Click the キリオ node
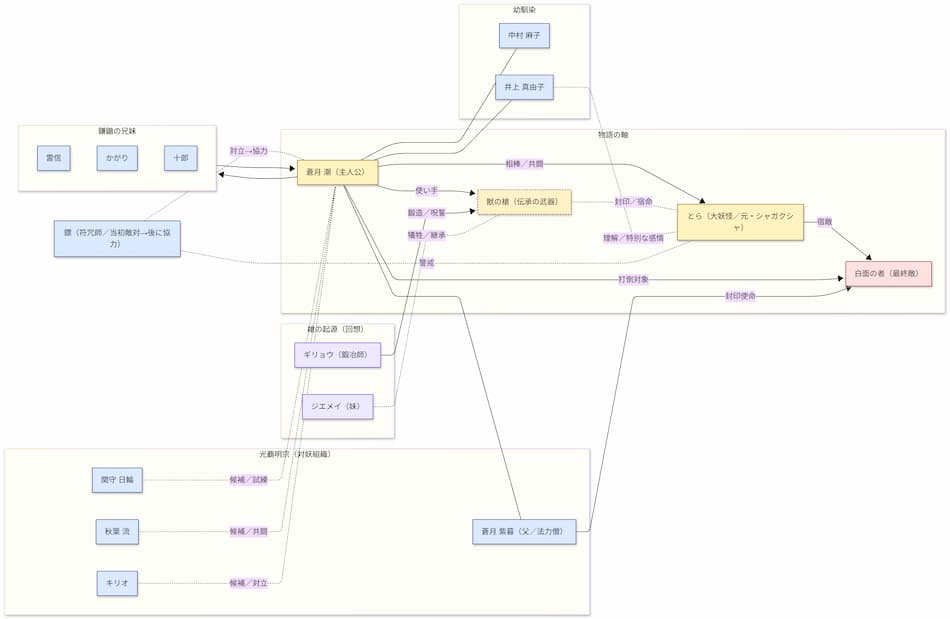950x619 pixels. pos(116,583)
